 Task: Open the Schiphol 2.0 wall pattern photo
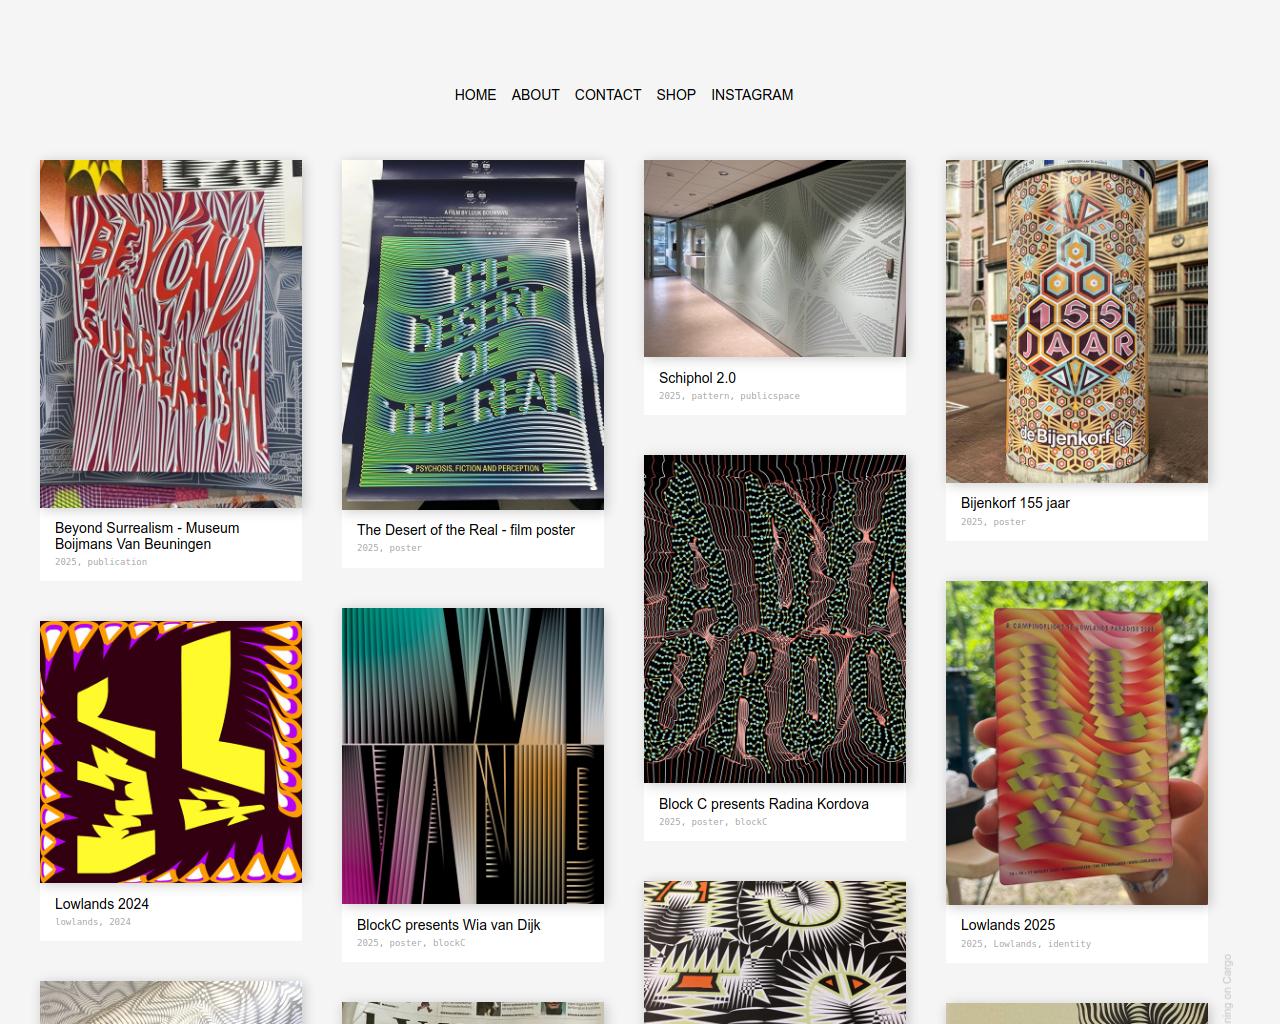[x=775, y=258]
